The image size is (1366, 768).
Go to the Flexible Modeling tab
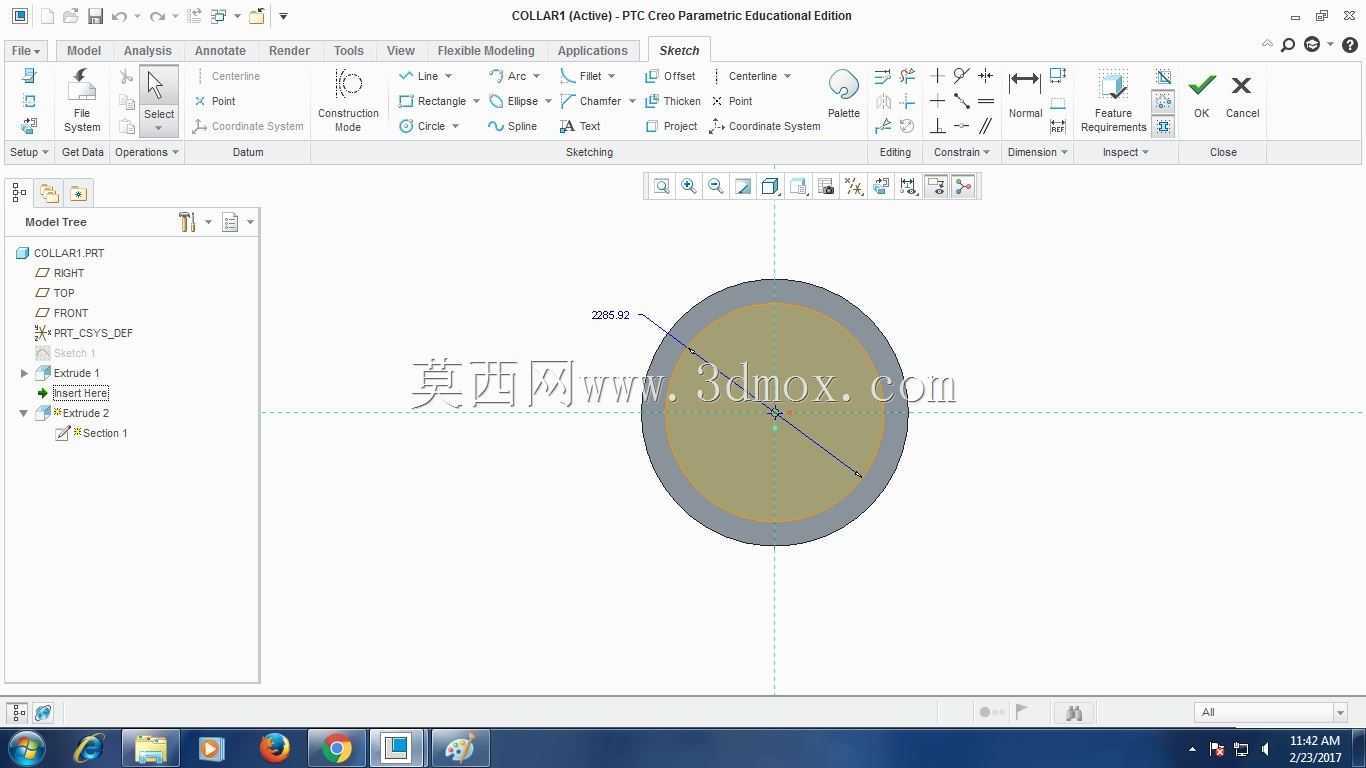[486, 51]
